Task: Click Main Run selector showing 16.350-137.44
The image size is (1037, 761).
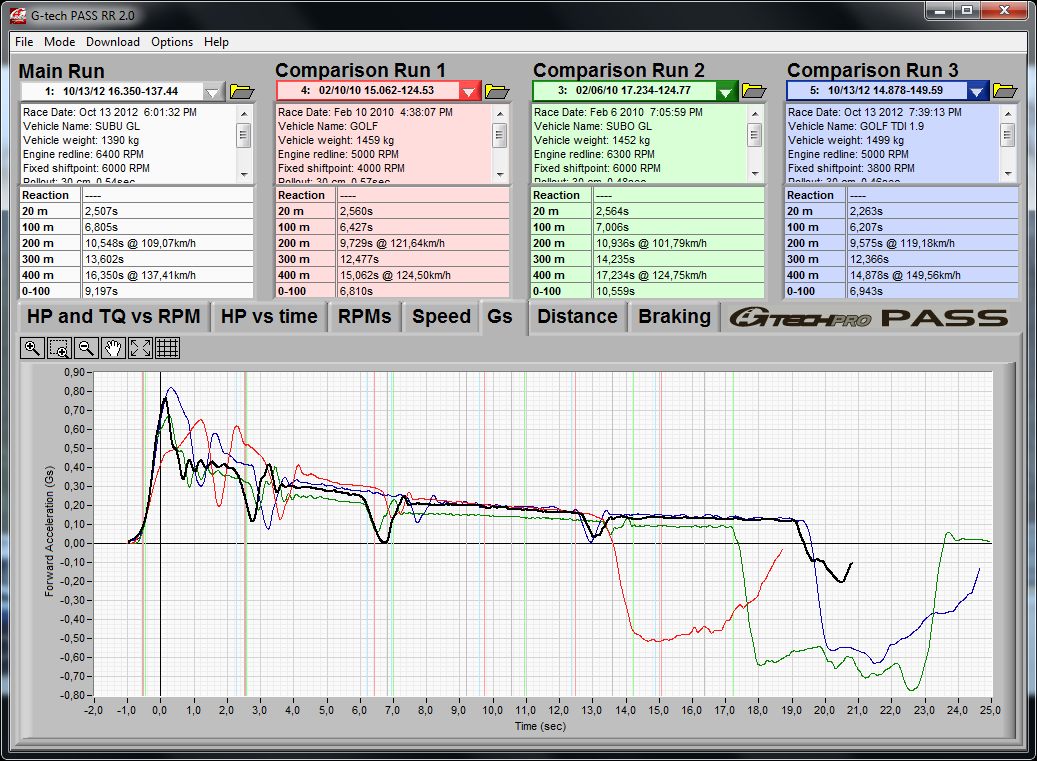Action: [112, 91]
